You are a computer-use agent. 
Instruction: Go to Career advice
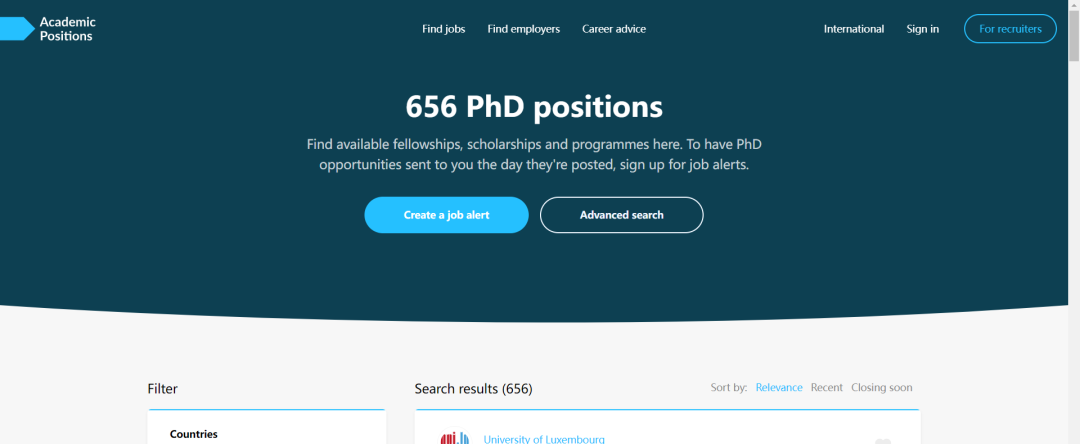[614, 29]
